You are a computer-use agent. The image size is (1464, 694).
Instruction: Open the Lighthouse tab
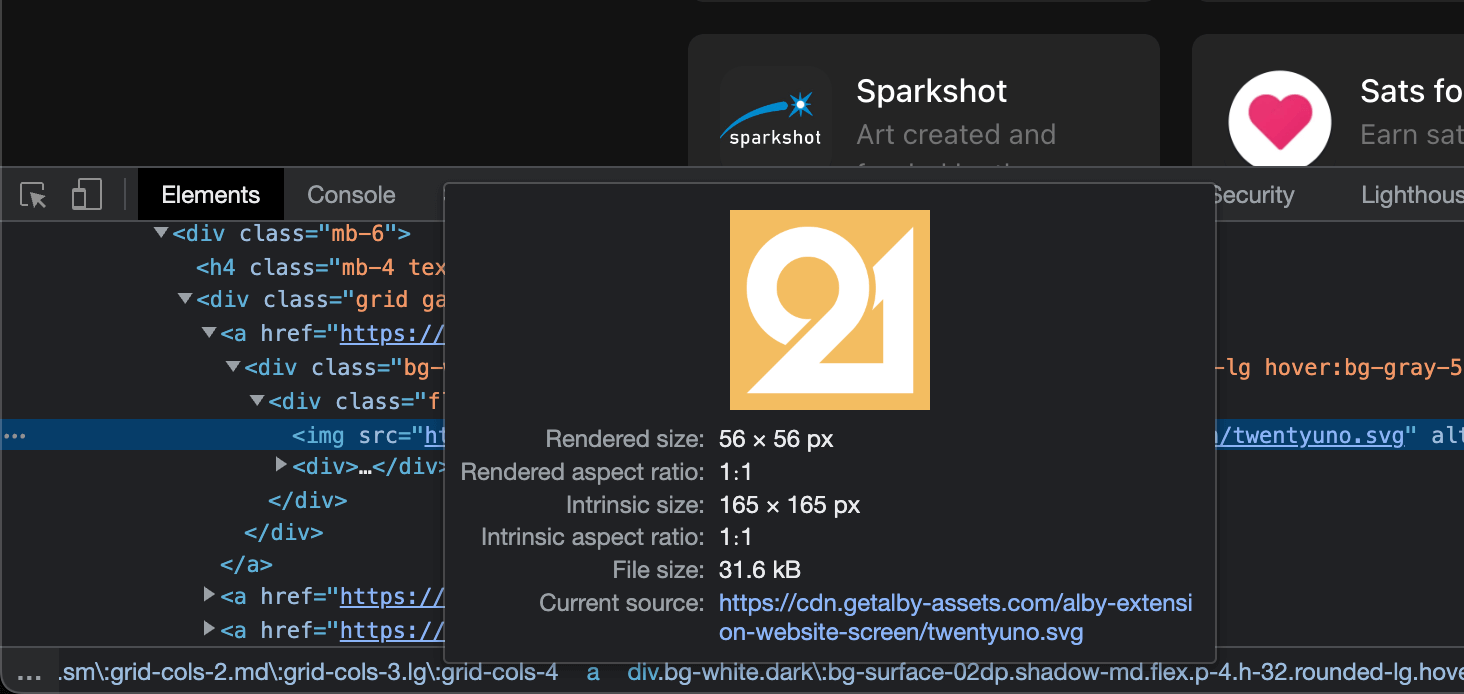pyautogui.click(x=1411, y=195)
